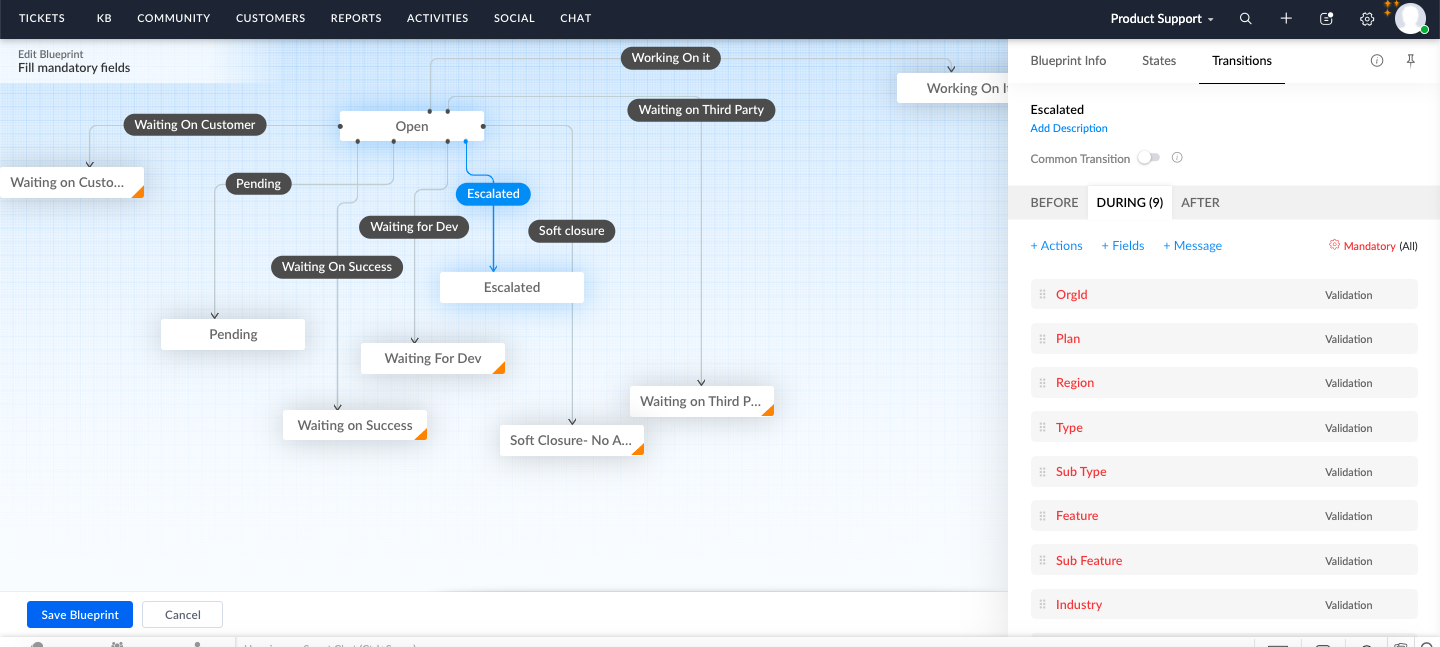Image resolution: width=1440 pixels, height=647 pixels.
Task: Grab the drag handle of Region row
Action: click(1043, 383)
